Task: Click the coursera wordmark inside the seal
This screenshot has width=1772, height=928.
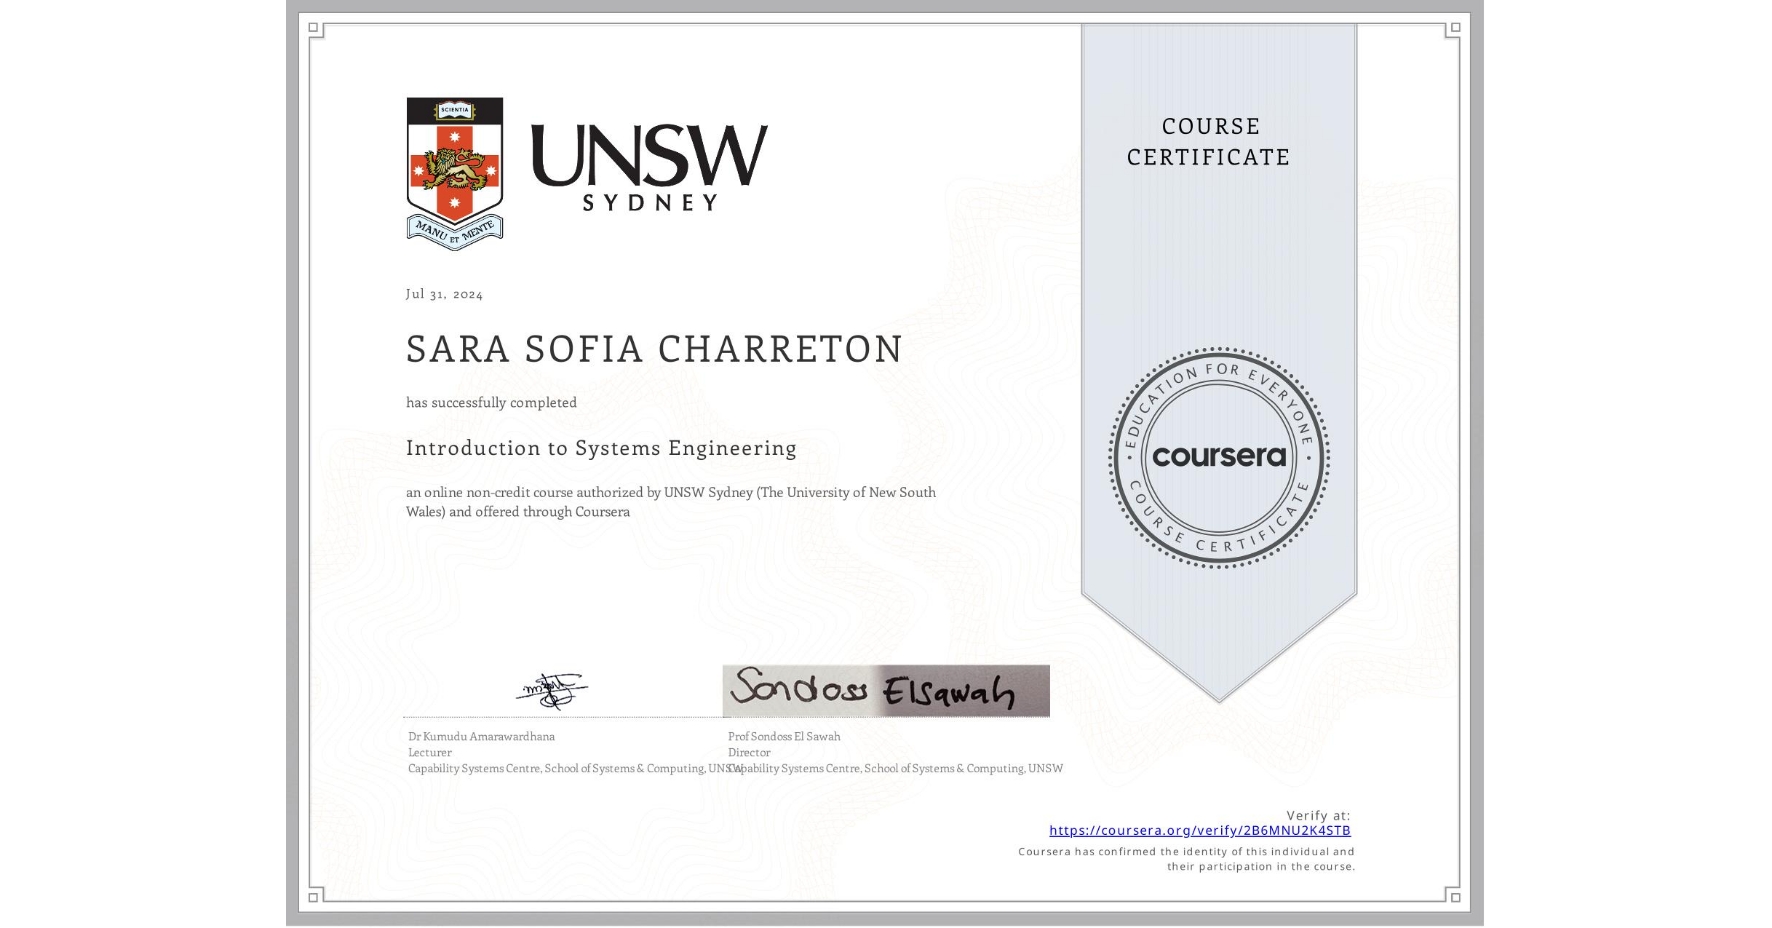Action: point(1218,455)
